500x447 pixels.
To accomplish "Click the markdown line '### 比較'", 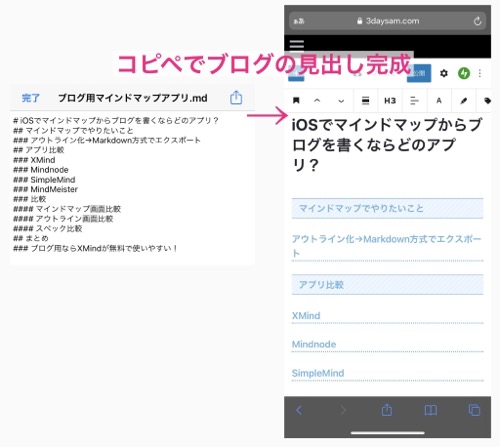I will [x=30, y=199].
